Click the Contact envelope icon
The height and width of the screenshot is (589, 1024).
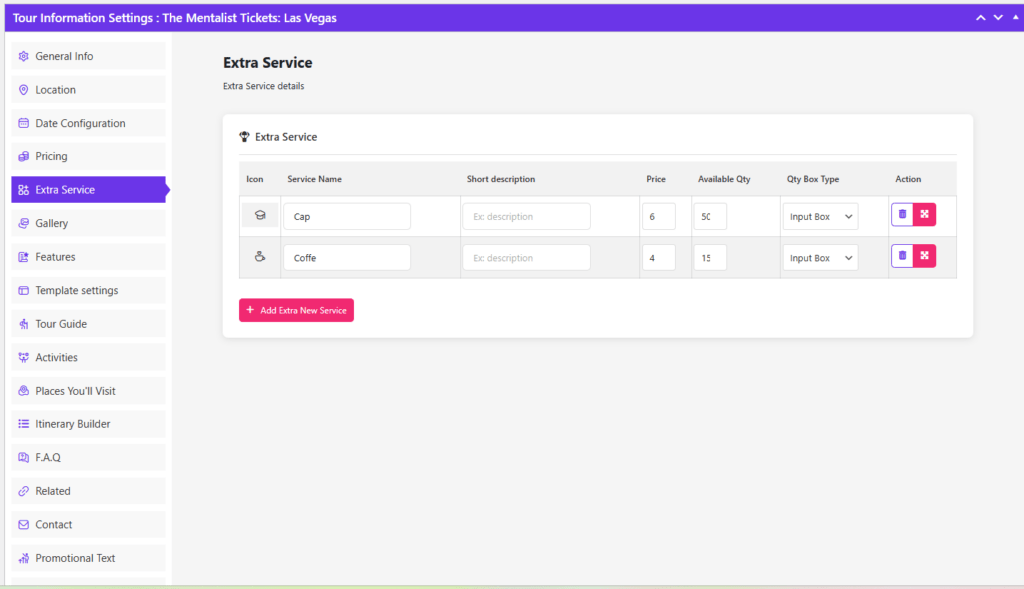pos(23,524)
